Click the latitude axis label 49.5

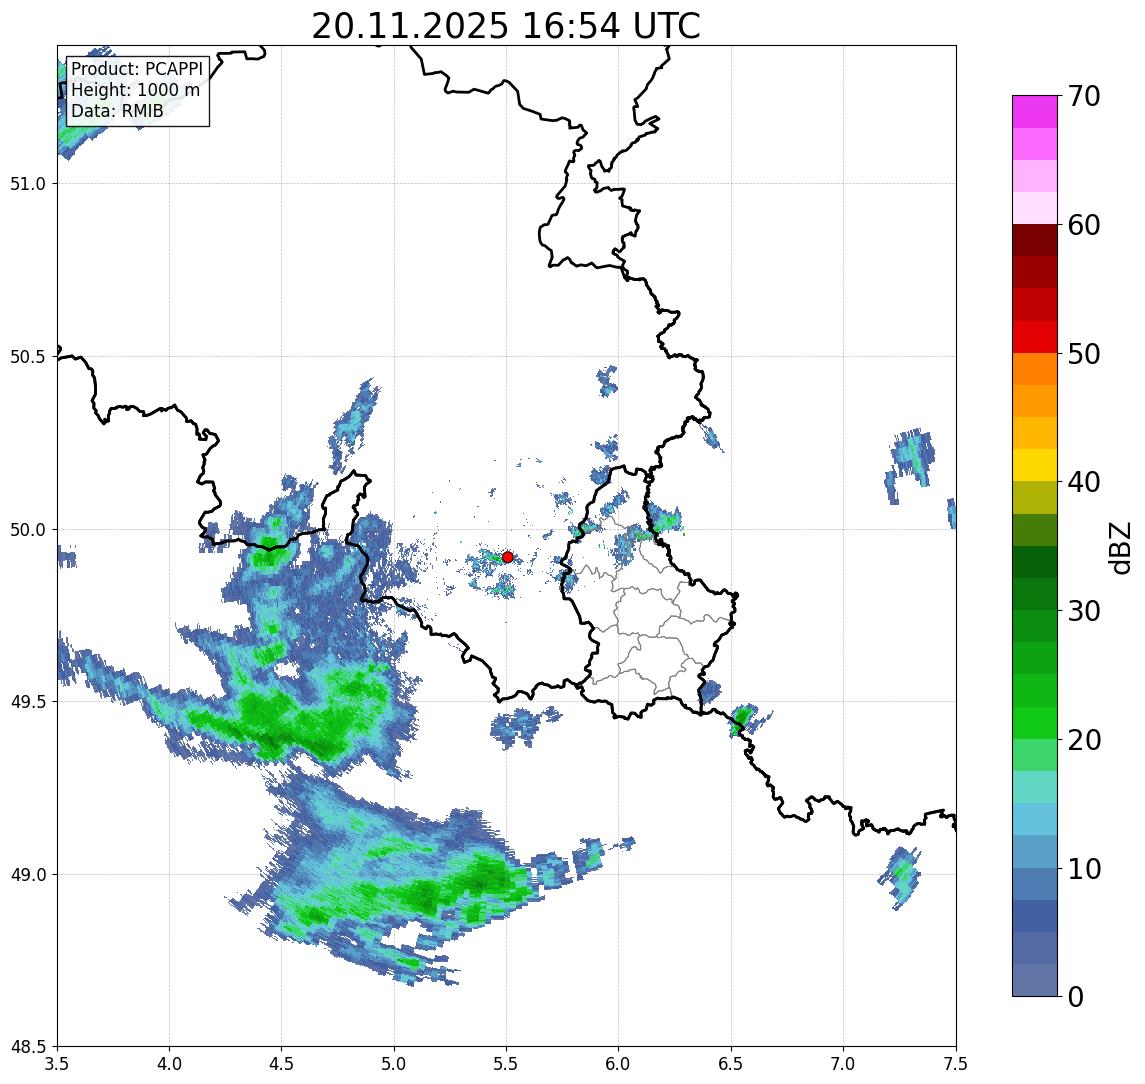click(28, 702)
